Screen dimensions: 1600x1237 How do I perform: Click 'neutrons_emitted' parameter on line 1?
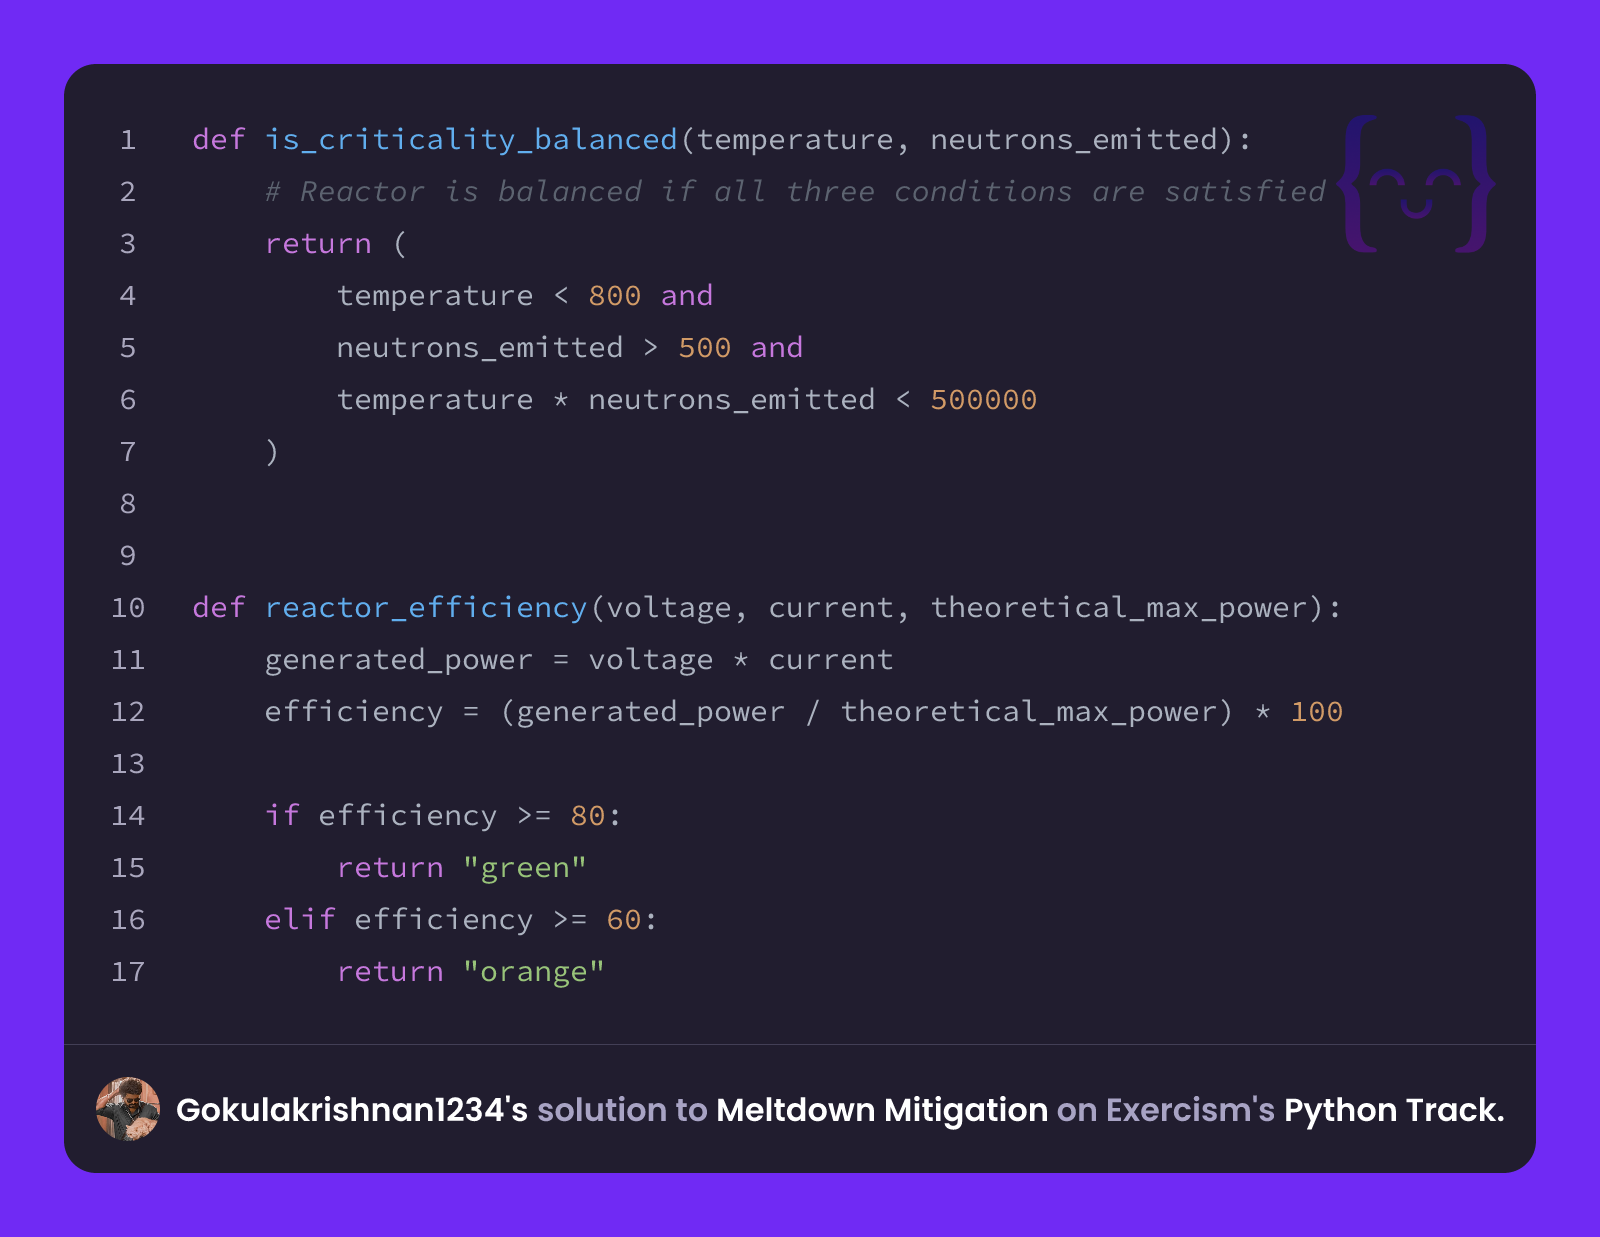[1075, 139]
